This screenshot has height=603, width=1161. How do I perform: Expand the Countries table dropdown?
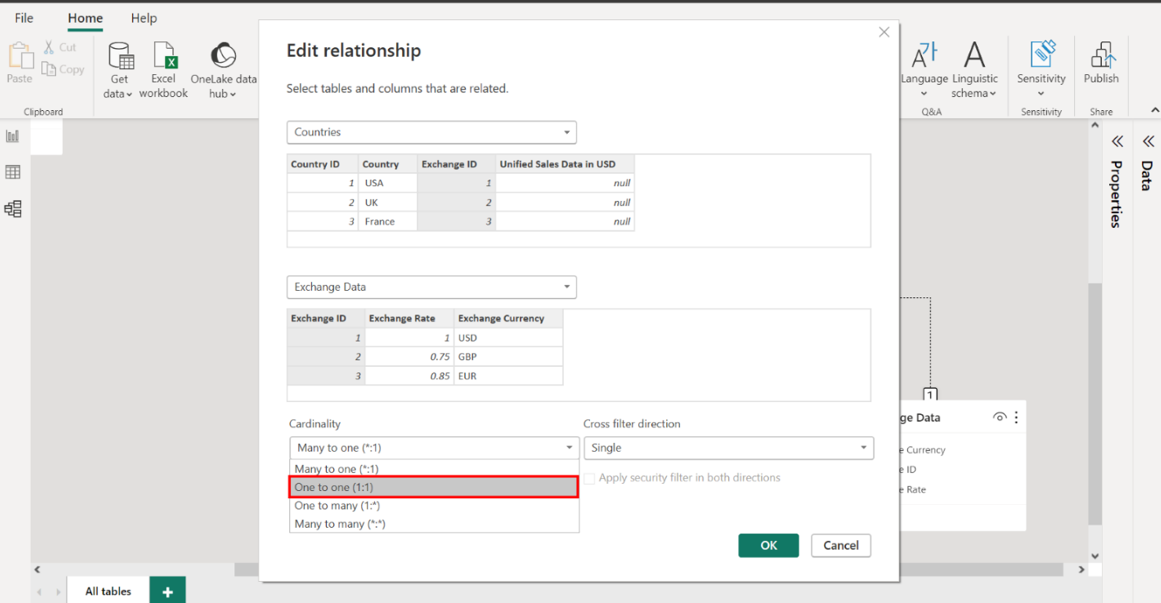point(431,132)
